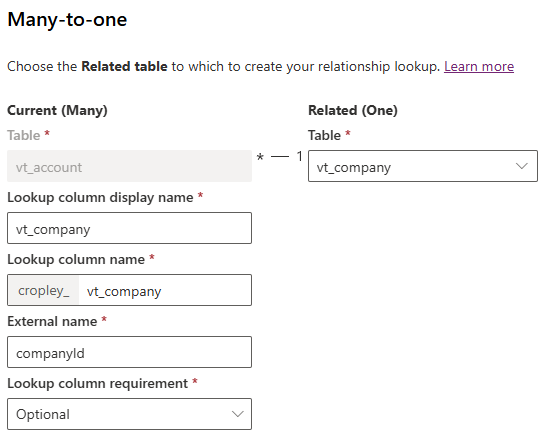Select the Current (Many) section label

pos(57,110)
